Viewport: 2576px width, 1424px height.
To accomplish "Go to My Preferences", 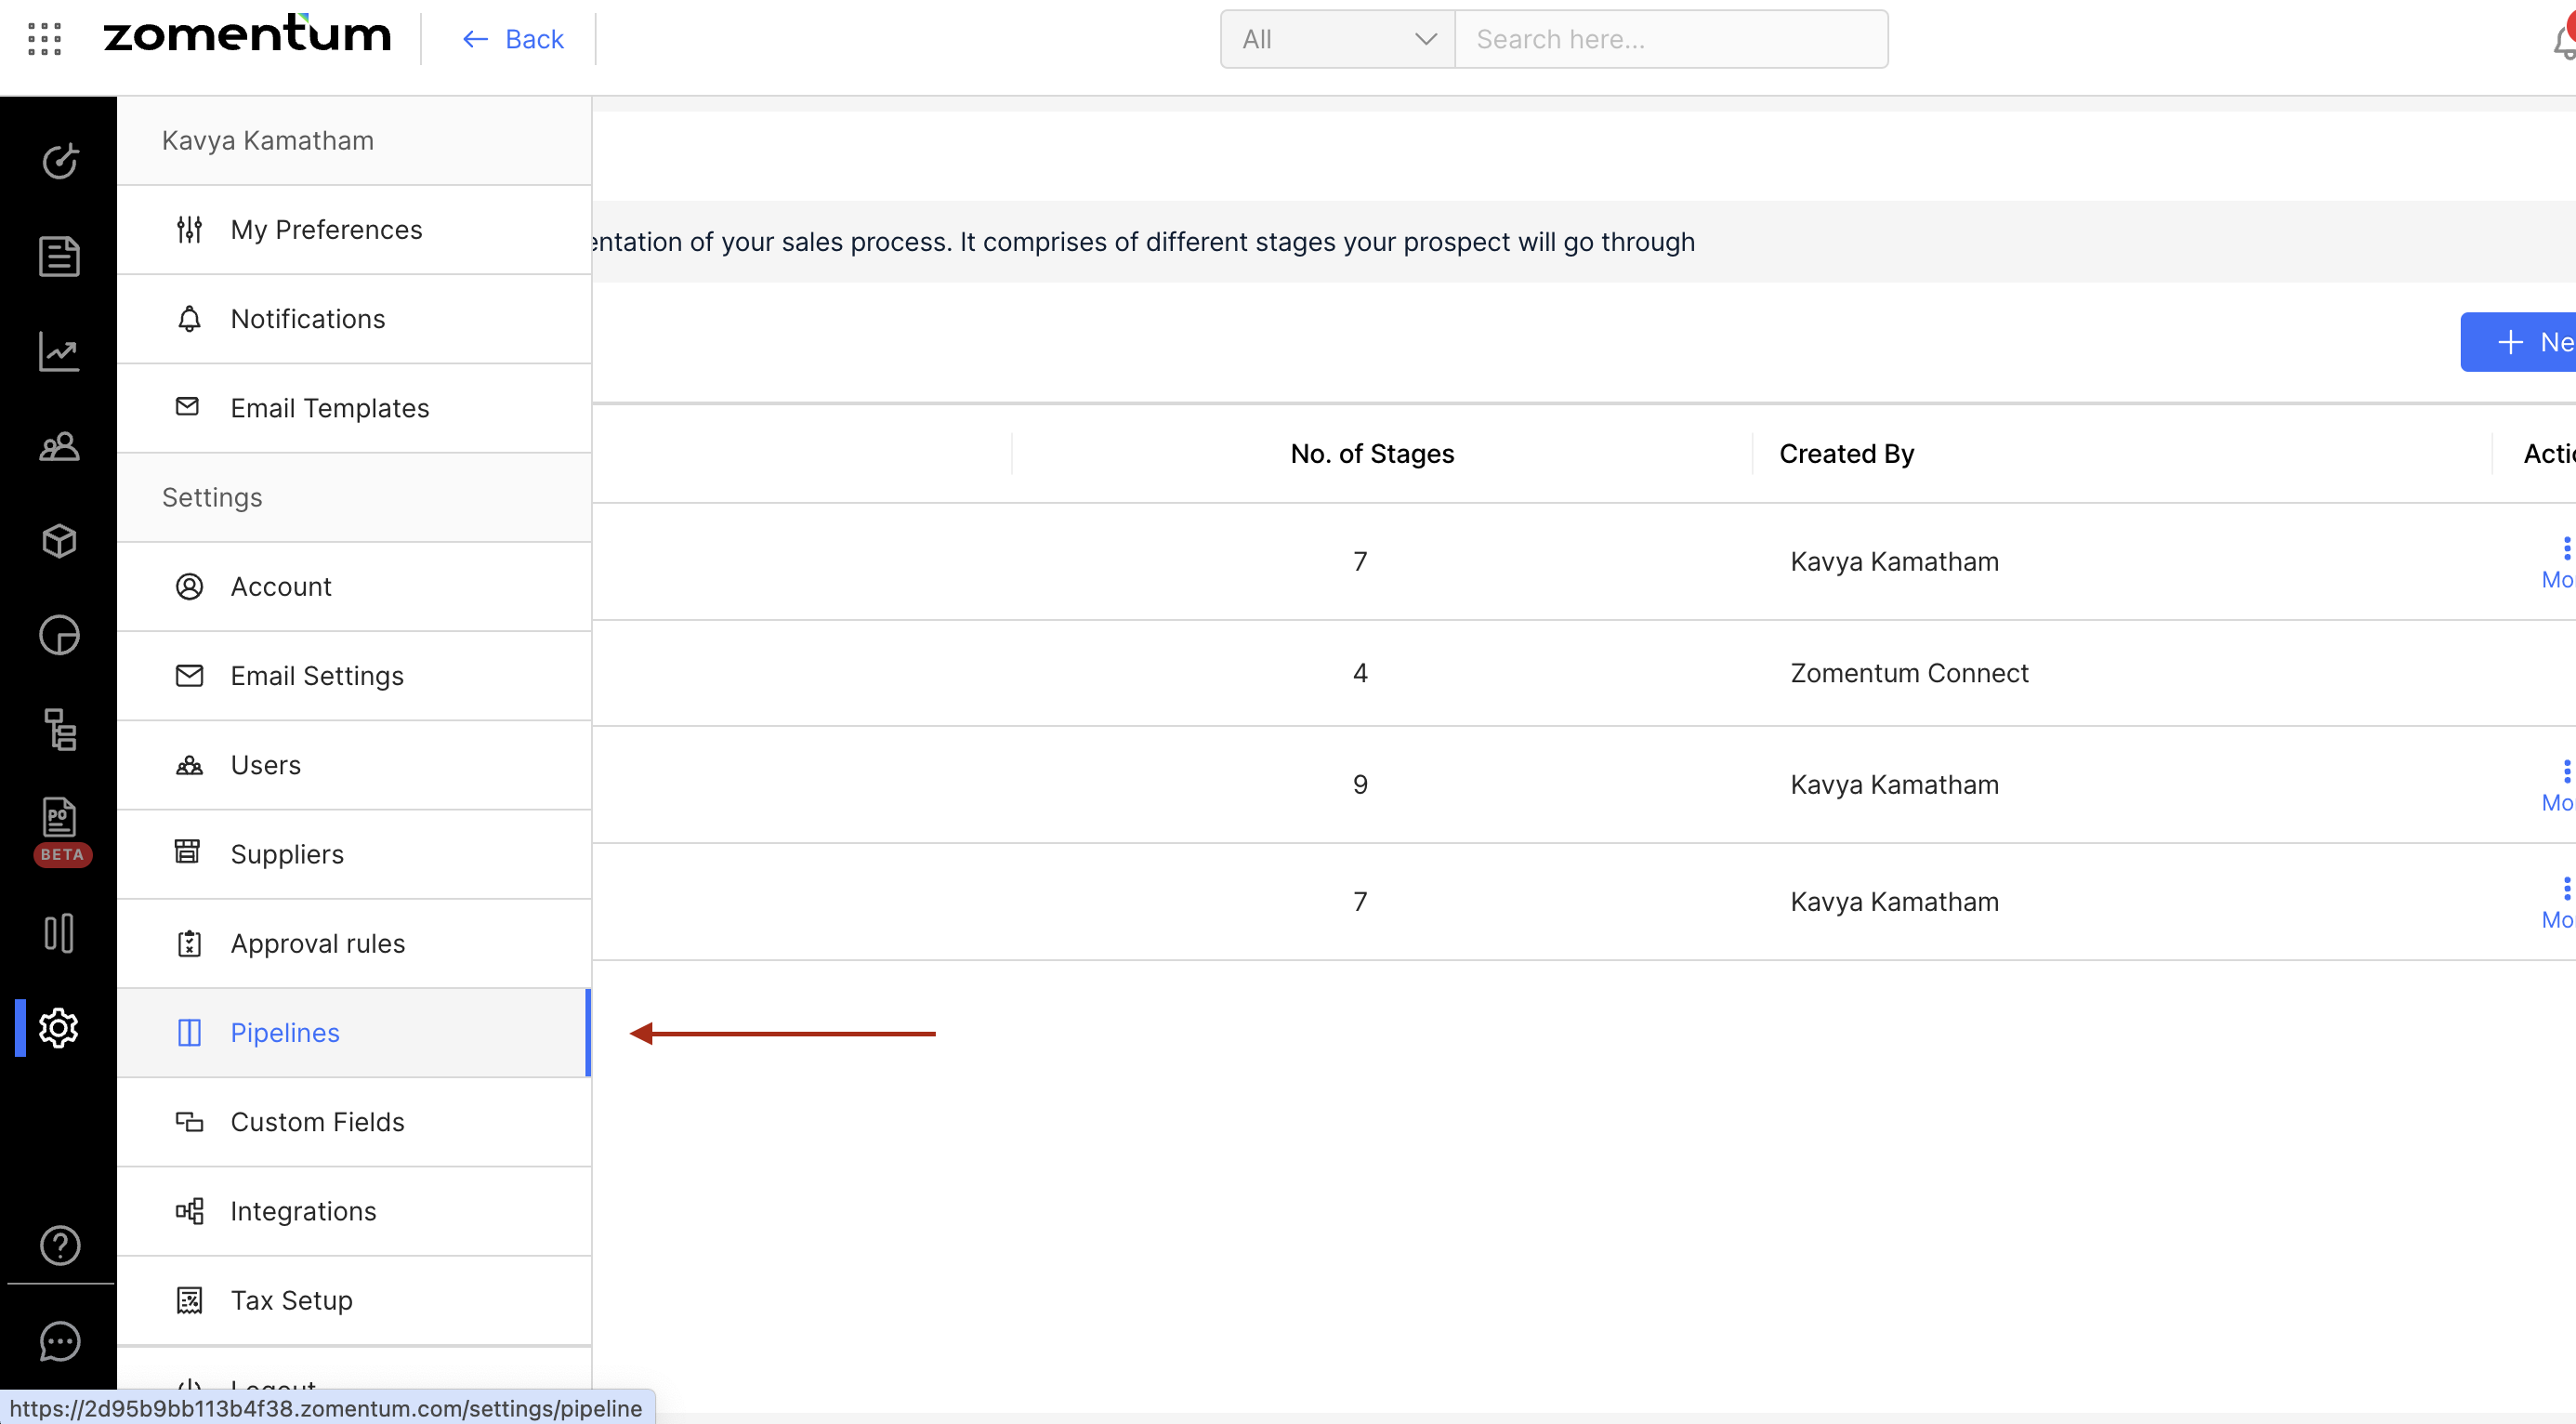I will (x=326, y=230).
